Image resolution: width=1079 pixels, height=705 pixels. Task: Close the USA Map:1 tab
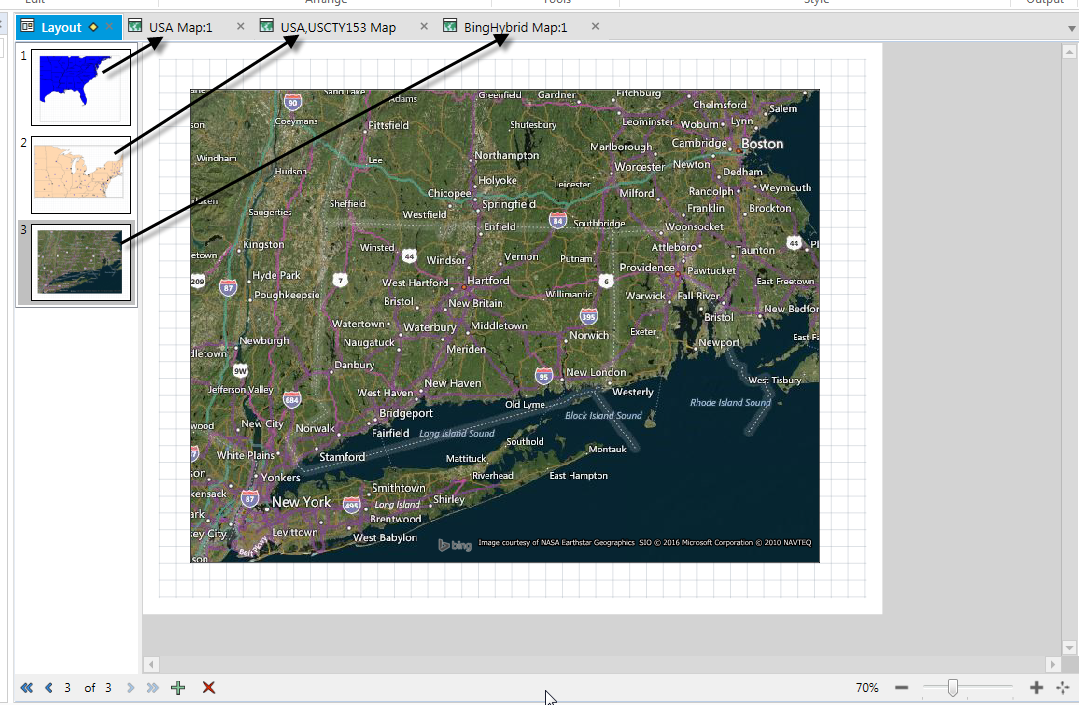[240, 26]
